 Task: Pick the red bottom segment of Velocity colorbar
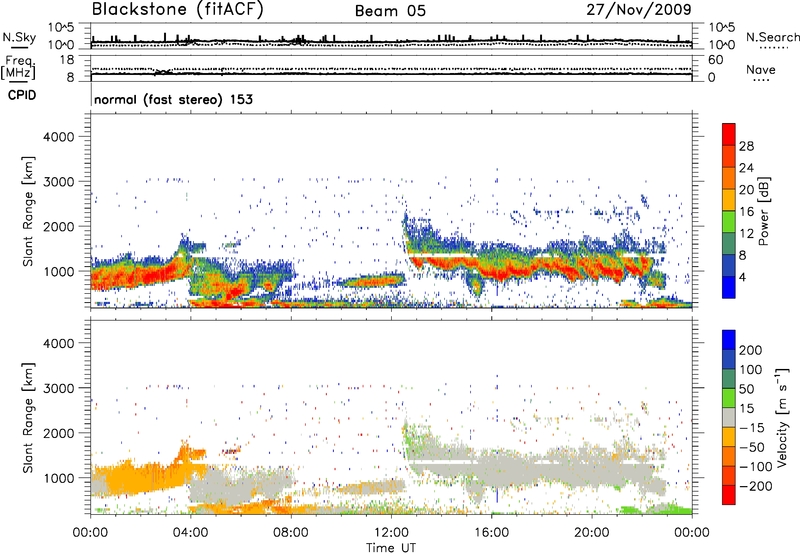729,495
